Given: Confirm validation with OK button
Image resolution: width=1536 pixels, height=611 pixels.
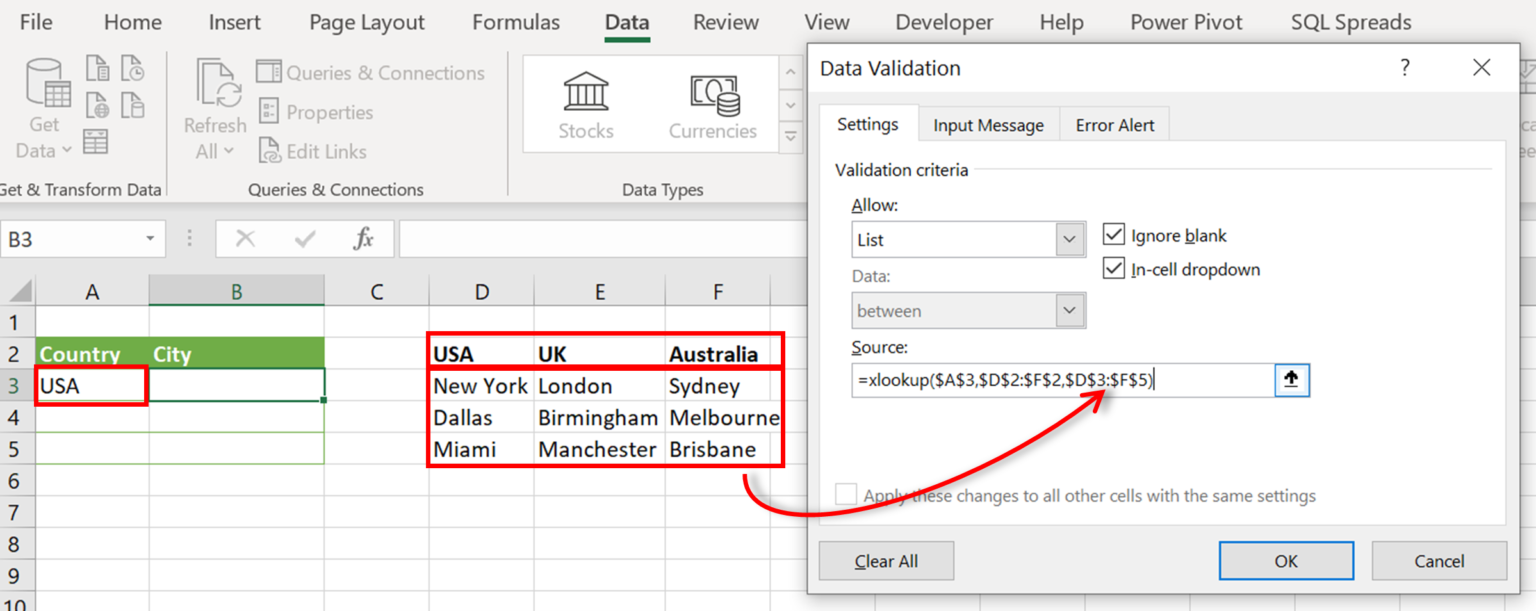Looking at the screenshot, I should (x=1286, y=561).
